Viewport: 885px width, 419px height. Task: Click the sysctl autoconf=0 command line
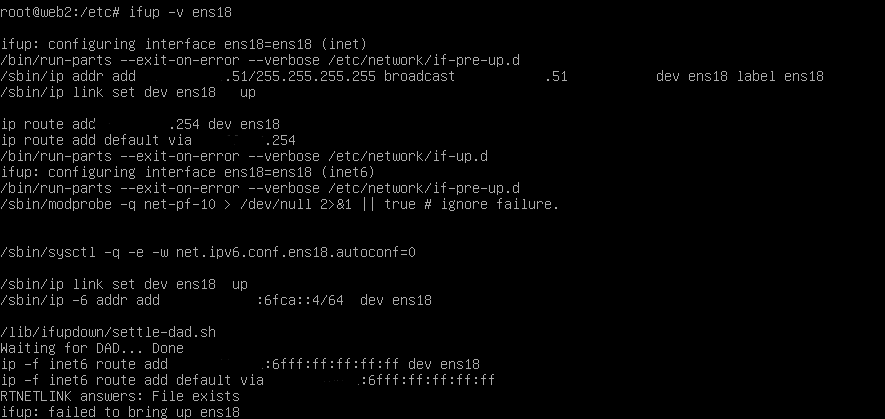[208, 252]
